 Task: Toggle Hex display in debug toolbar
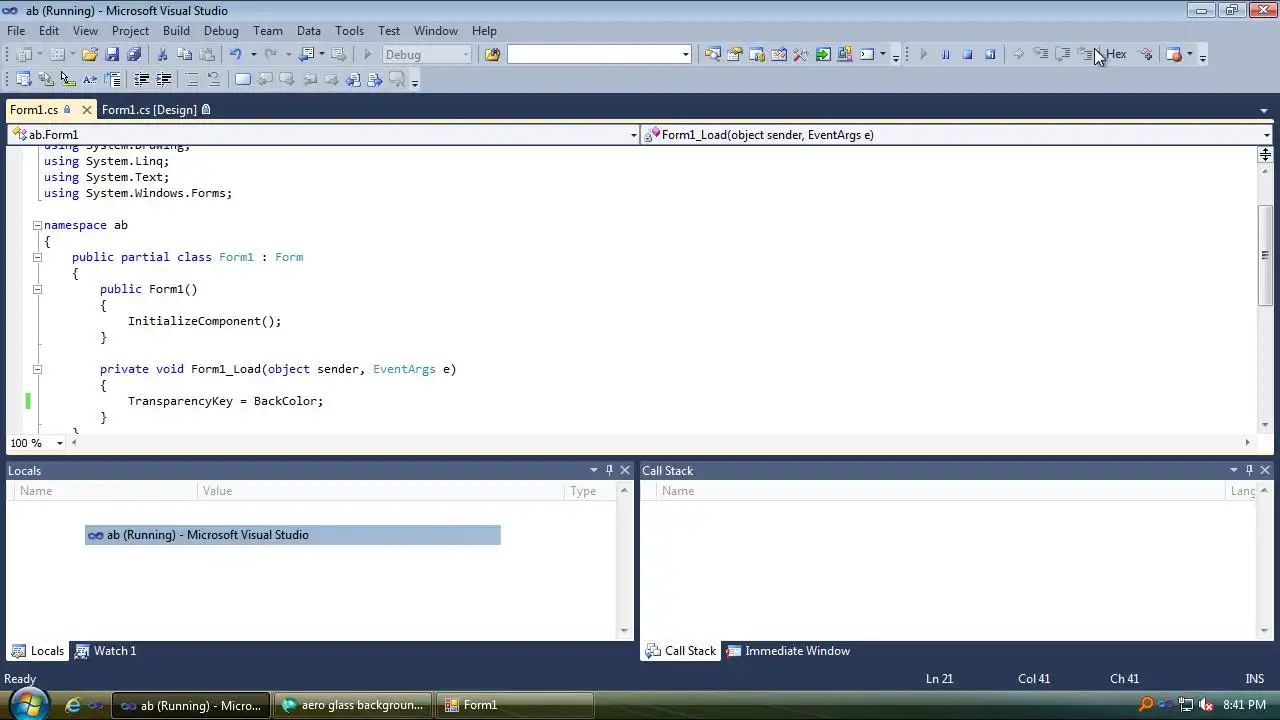point(1116,54)
